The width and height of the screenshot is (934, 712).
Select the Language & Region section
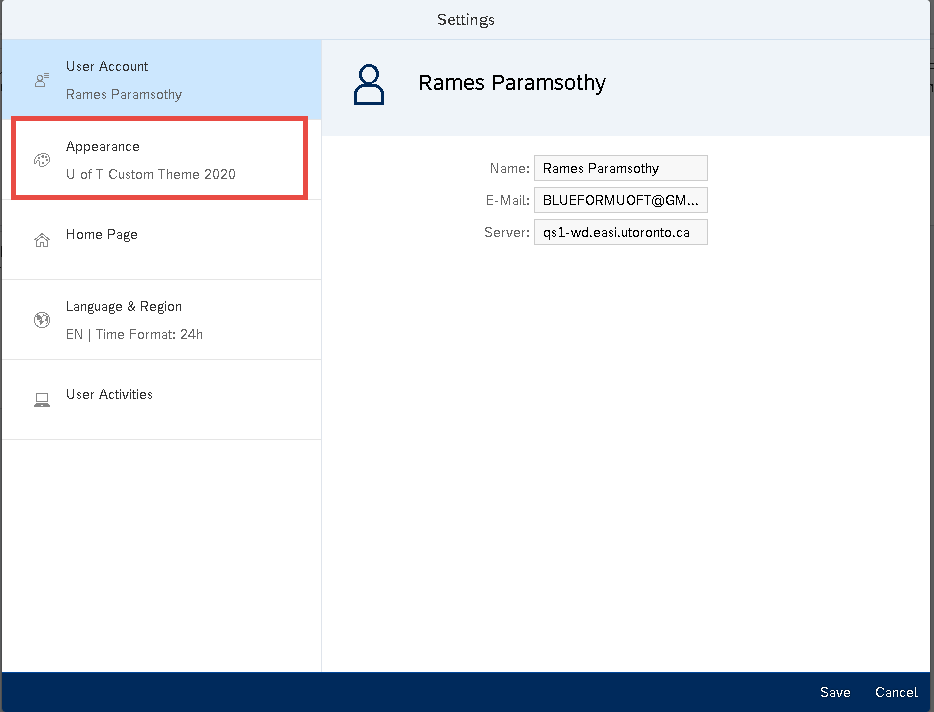point(161,320)
